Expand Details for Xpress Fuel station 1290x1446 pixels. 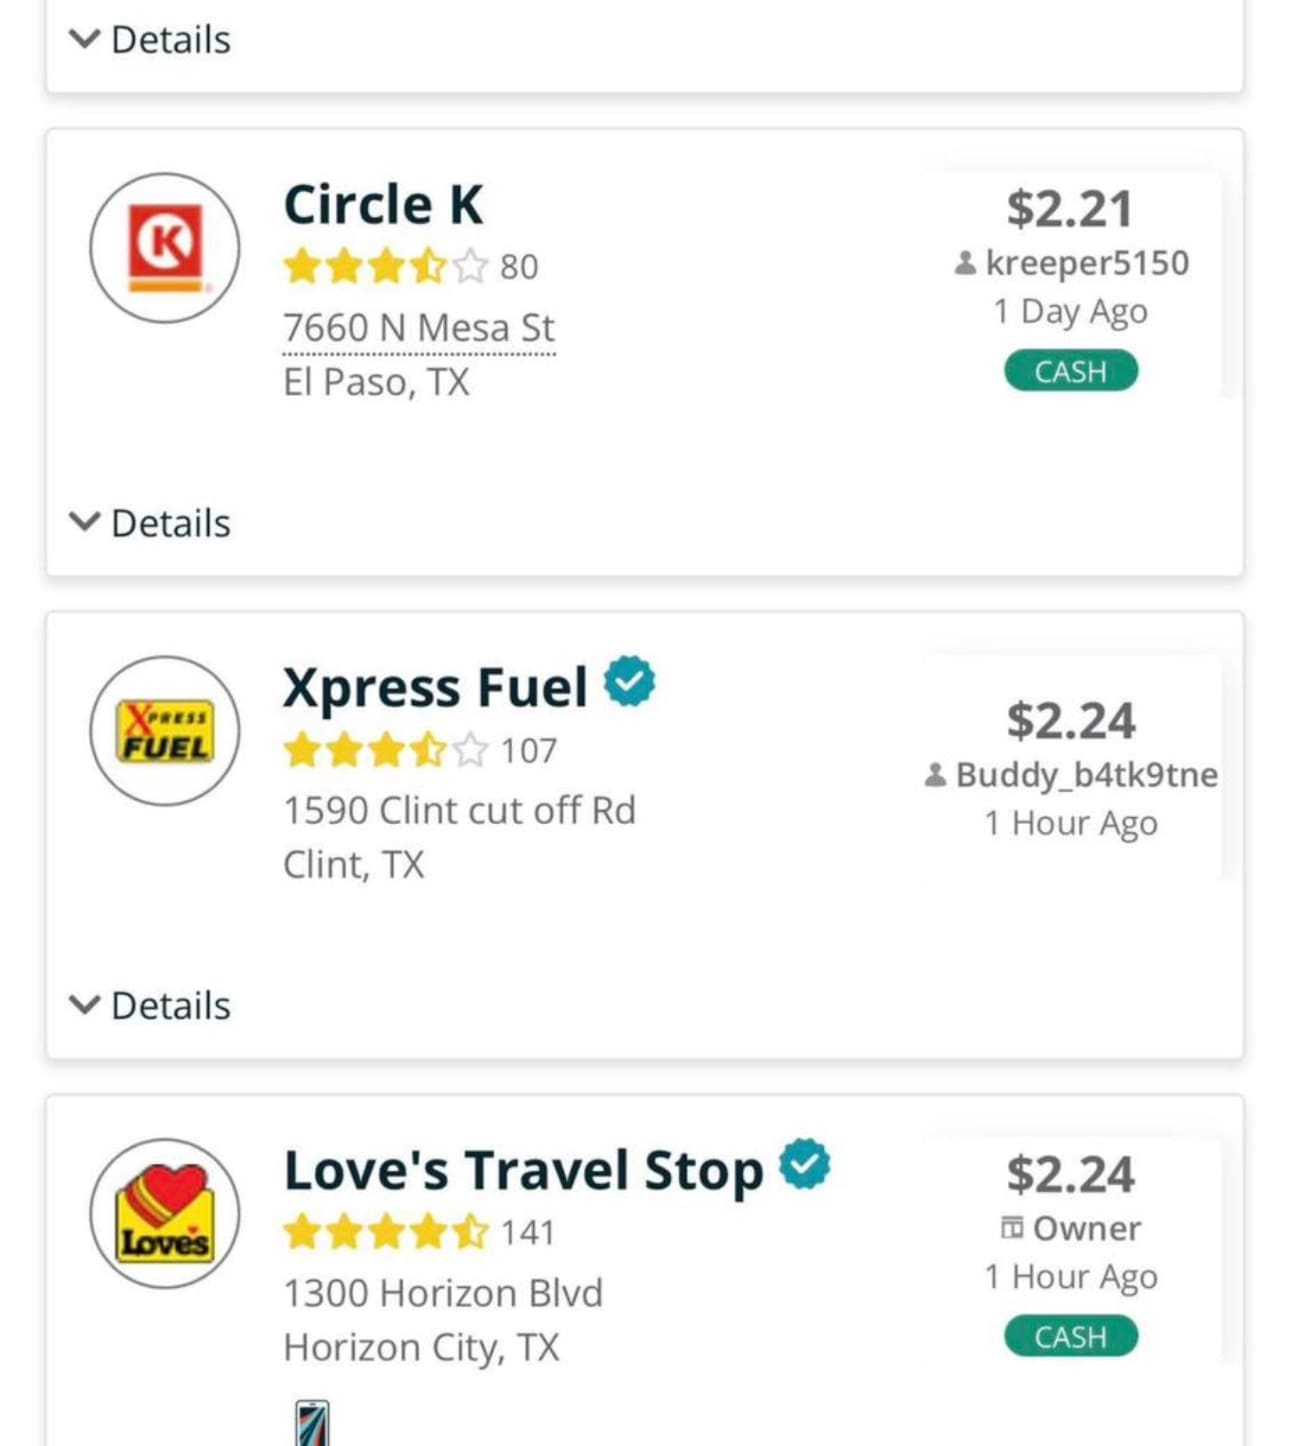pos(150,1005)
